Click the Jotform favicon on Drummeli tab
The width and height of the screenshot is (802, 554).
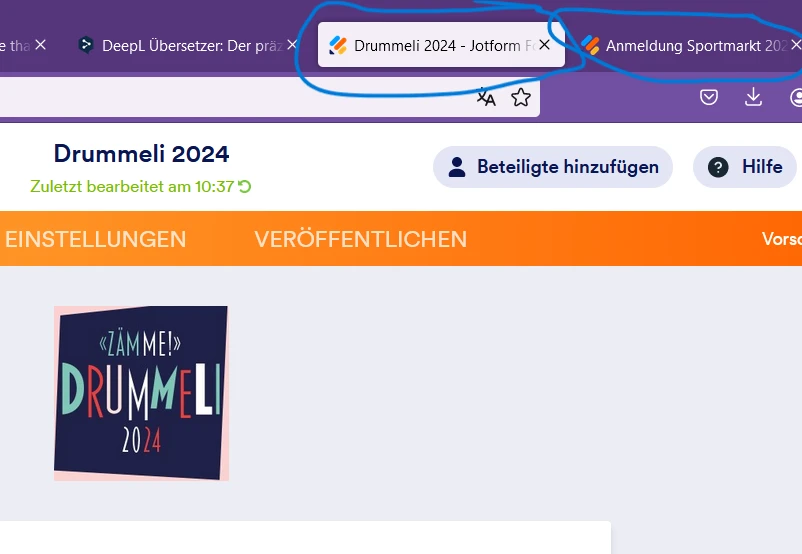[338, 46]
